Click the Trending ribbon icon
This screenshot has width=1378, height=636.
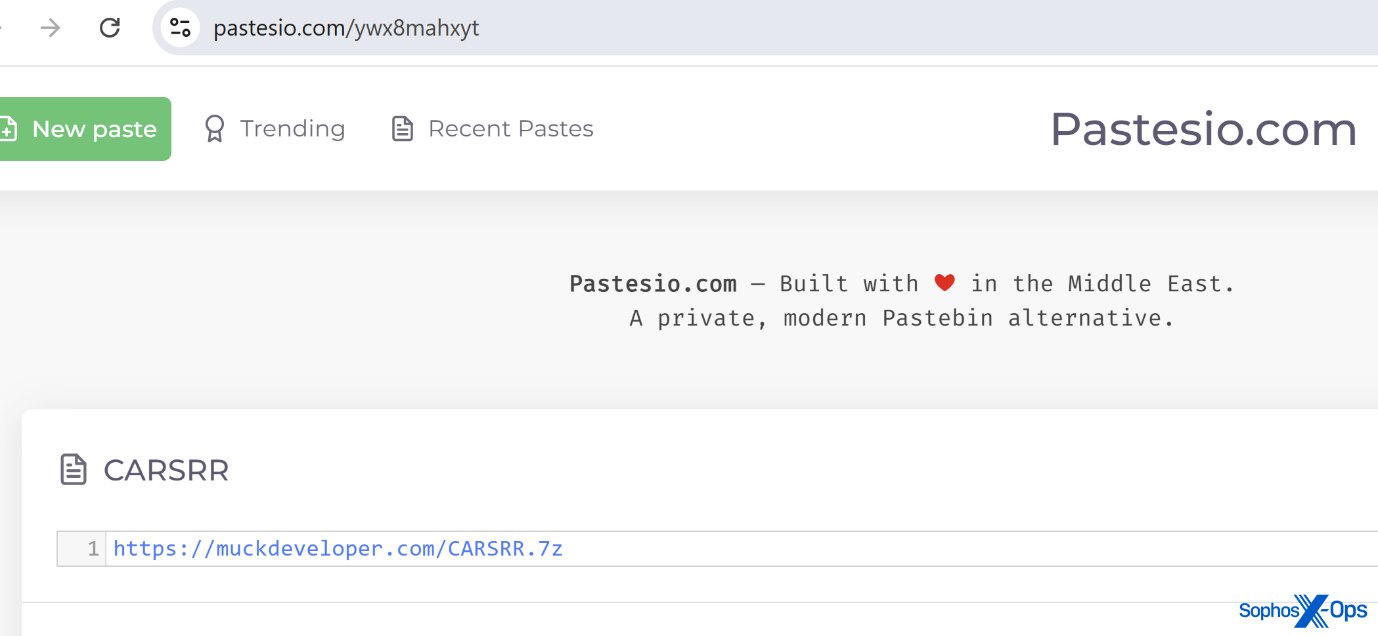click(214, 129)
